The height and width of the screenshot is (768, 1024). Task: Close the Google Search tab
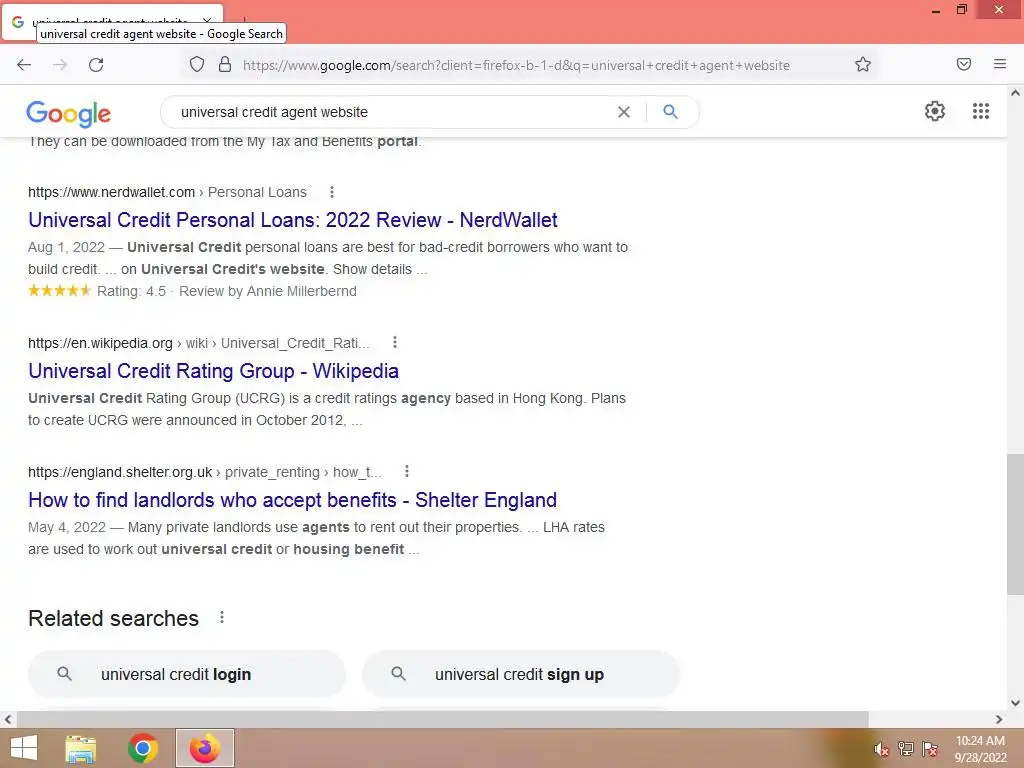(207, 21)
